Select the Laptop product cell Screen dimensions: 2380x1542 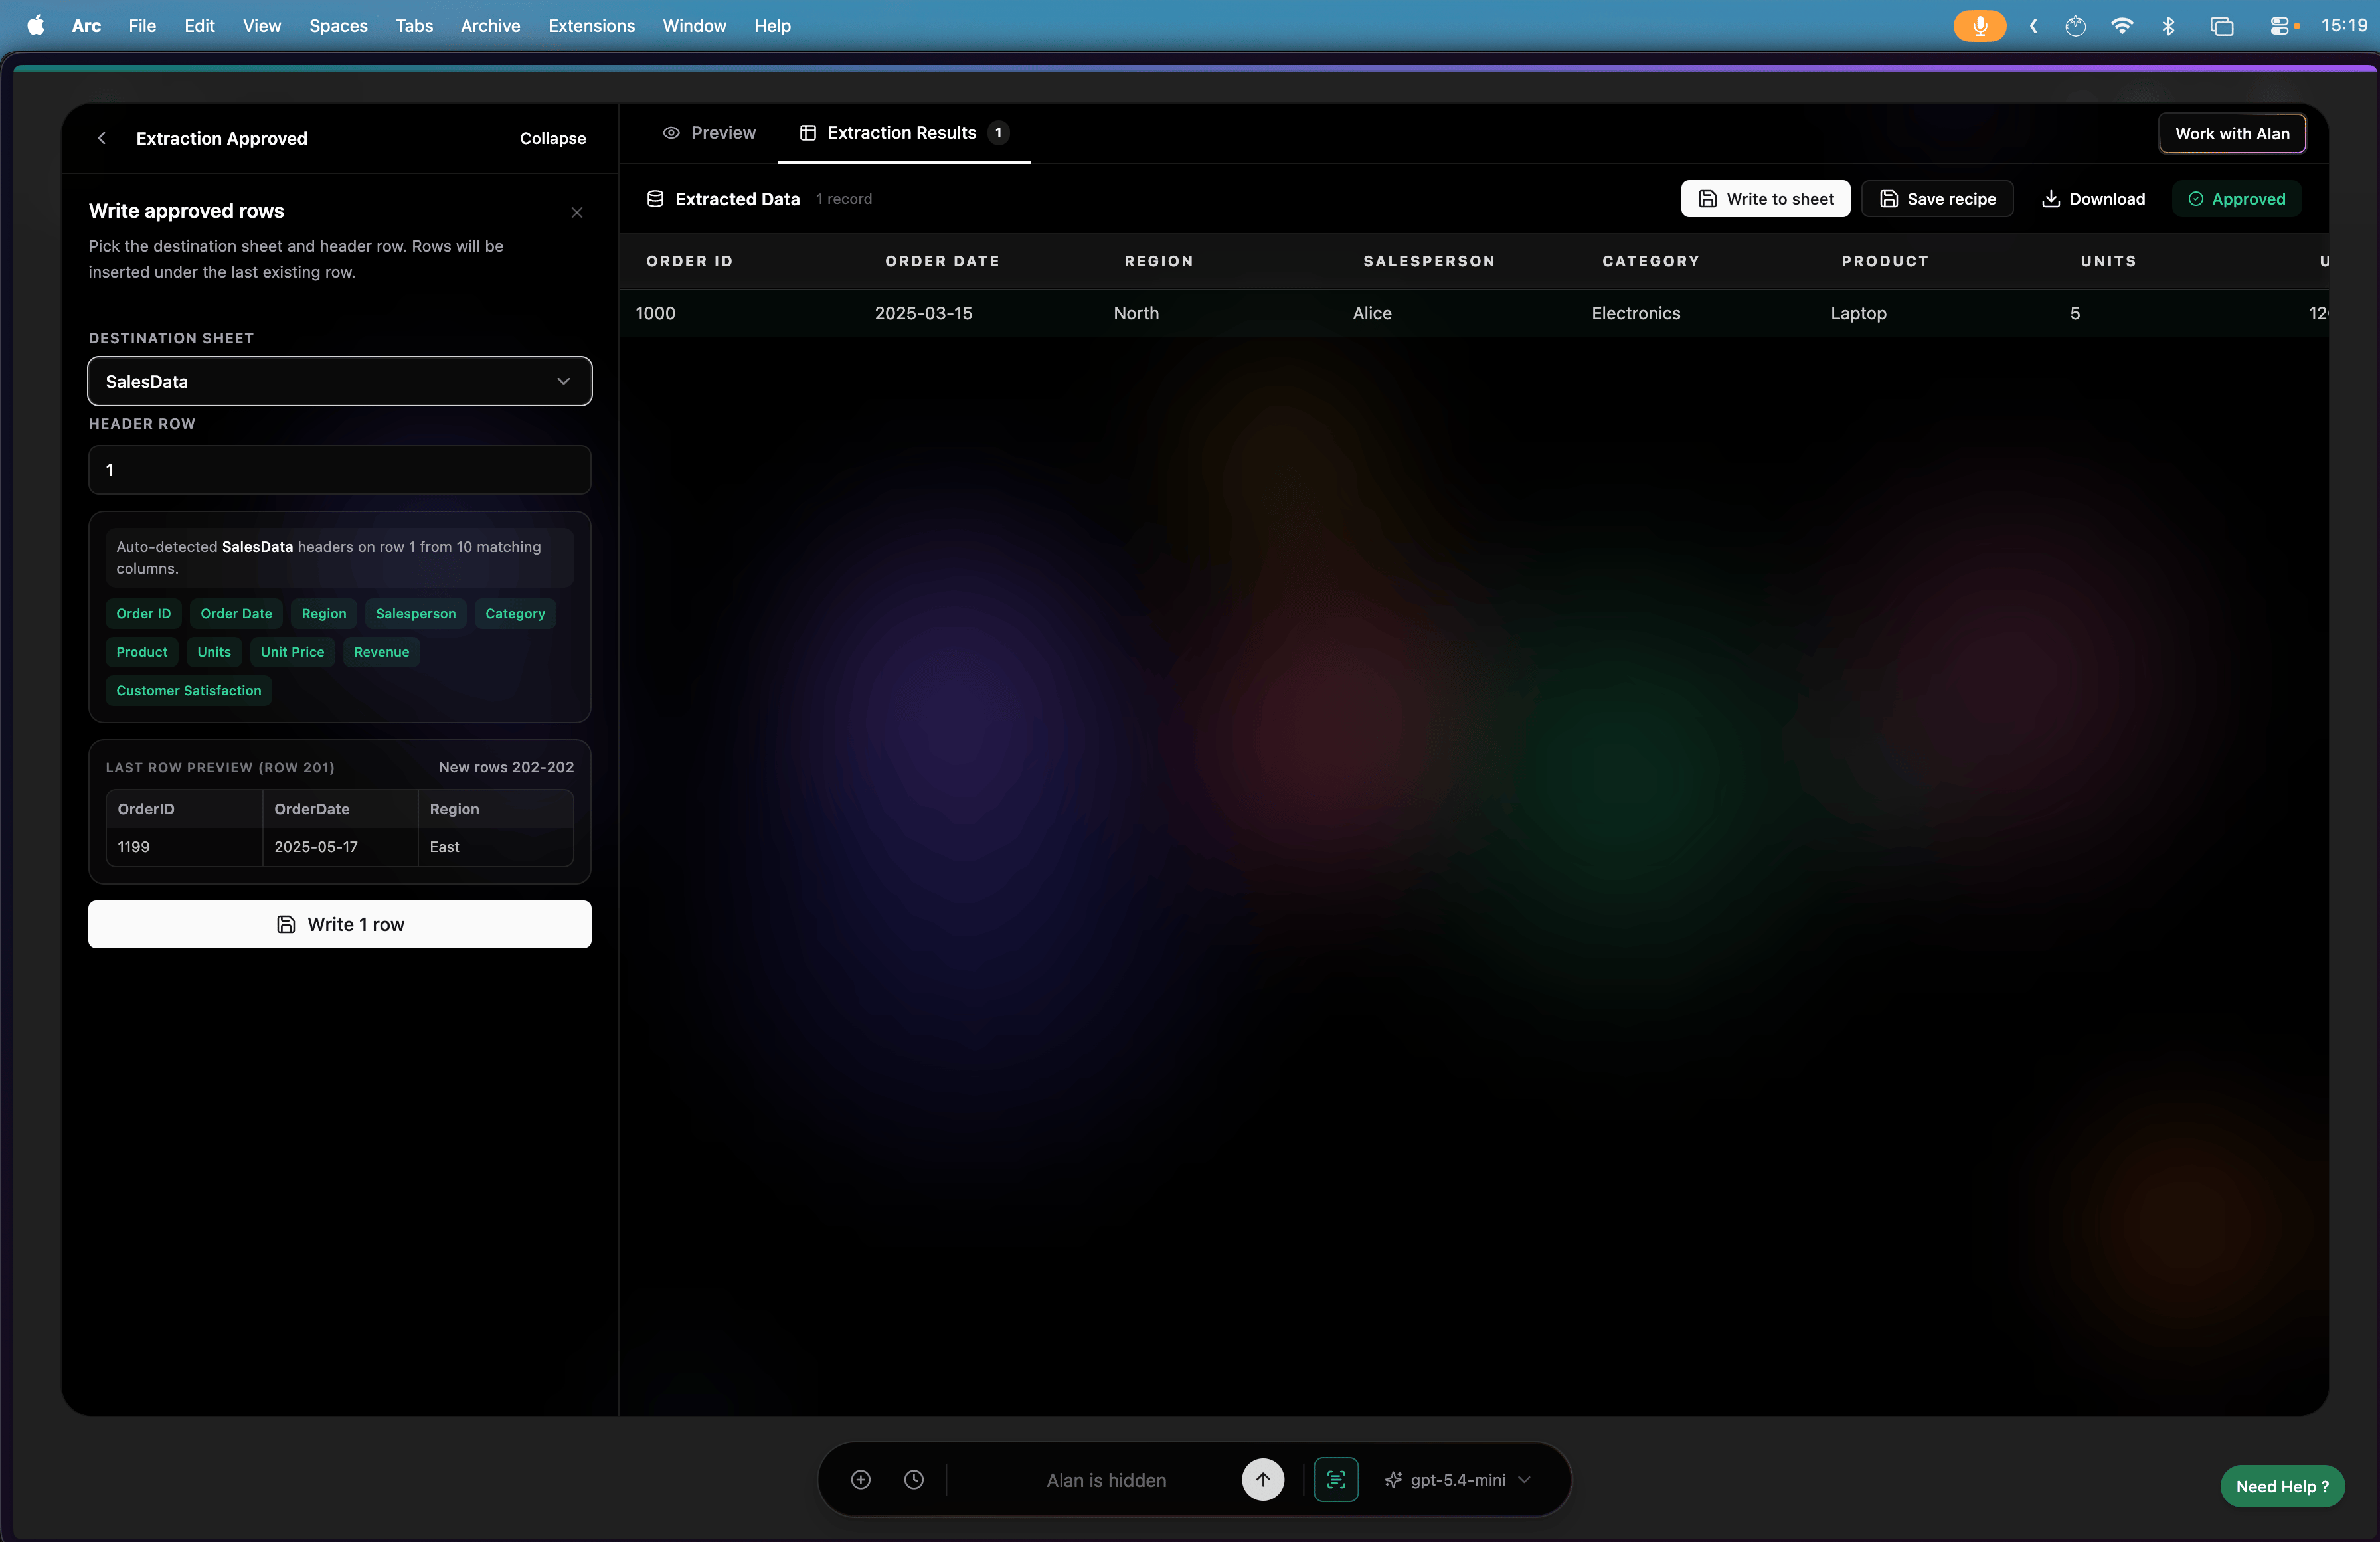click(1858, 313)
